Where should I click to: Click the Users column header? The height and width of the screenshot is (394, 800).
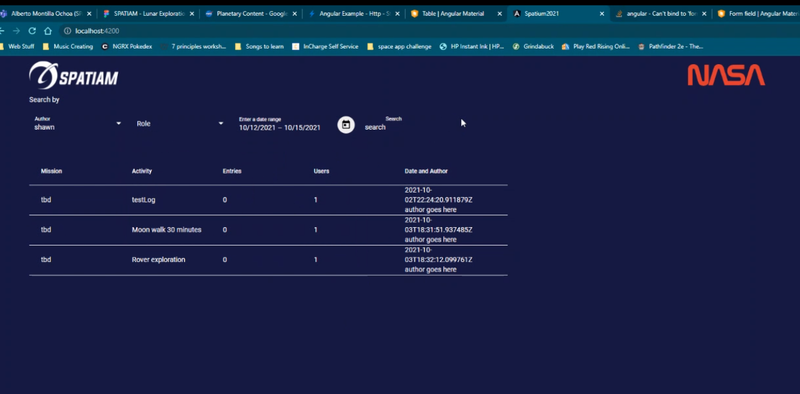321,171
